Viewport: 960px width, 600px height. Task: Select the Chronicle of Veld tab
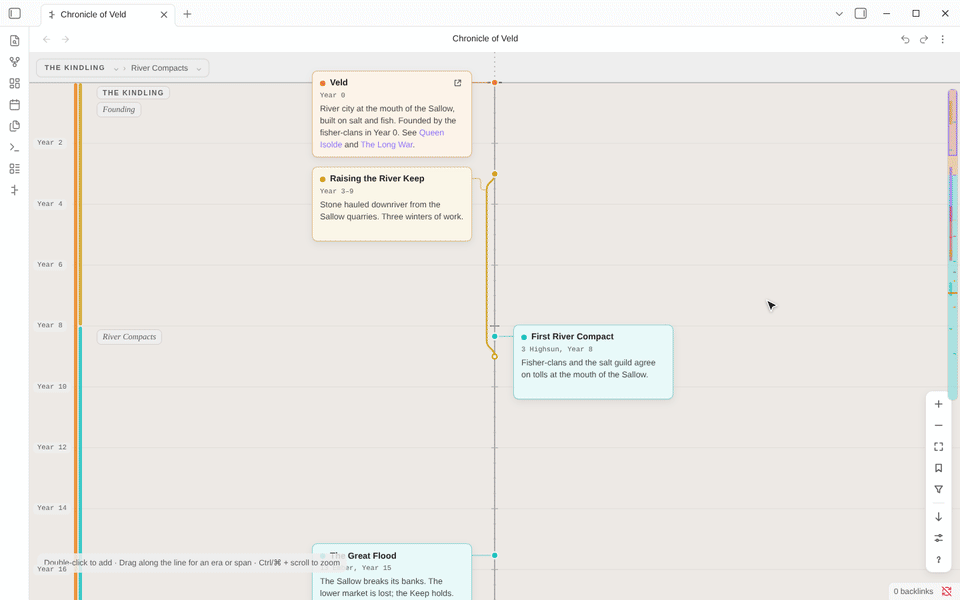click(108, 15)
